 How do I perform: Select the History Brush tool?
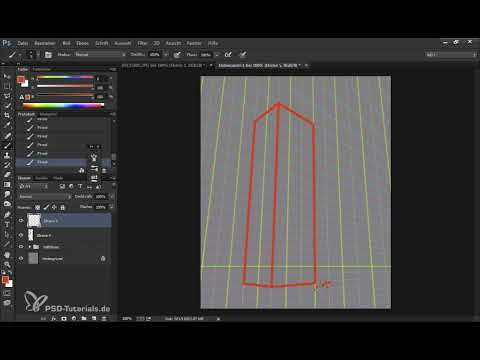tap(7, 165)
